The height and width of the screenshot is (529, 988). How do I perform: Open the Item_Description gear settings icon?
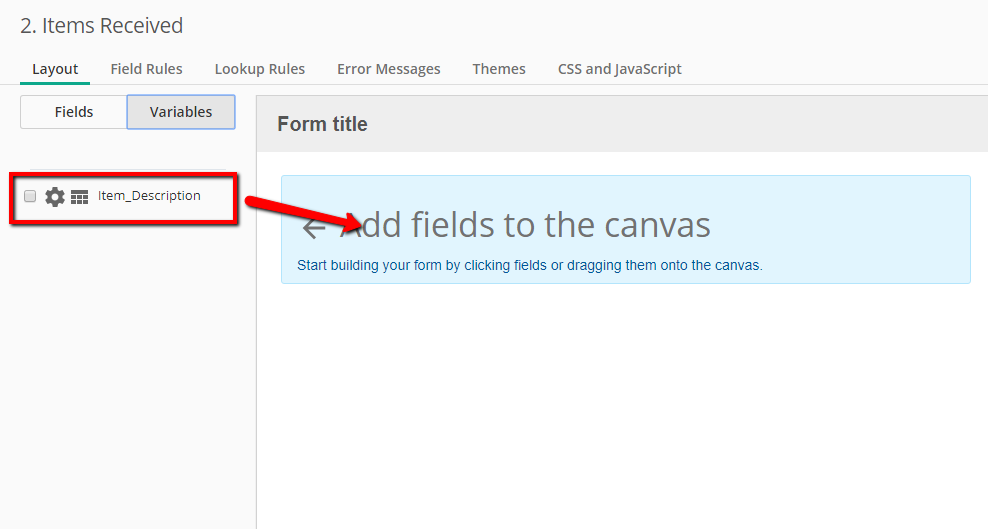tap(55, 196)
